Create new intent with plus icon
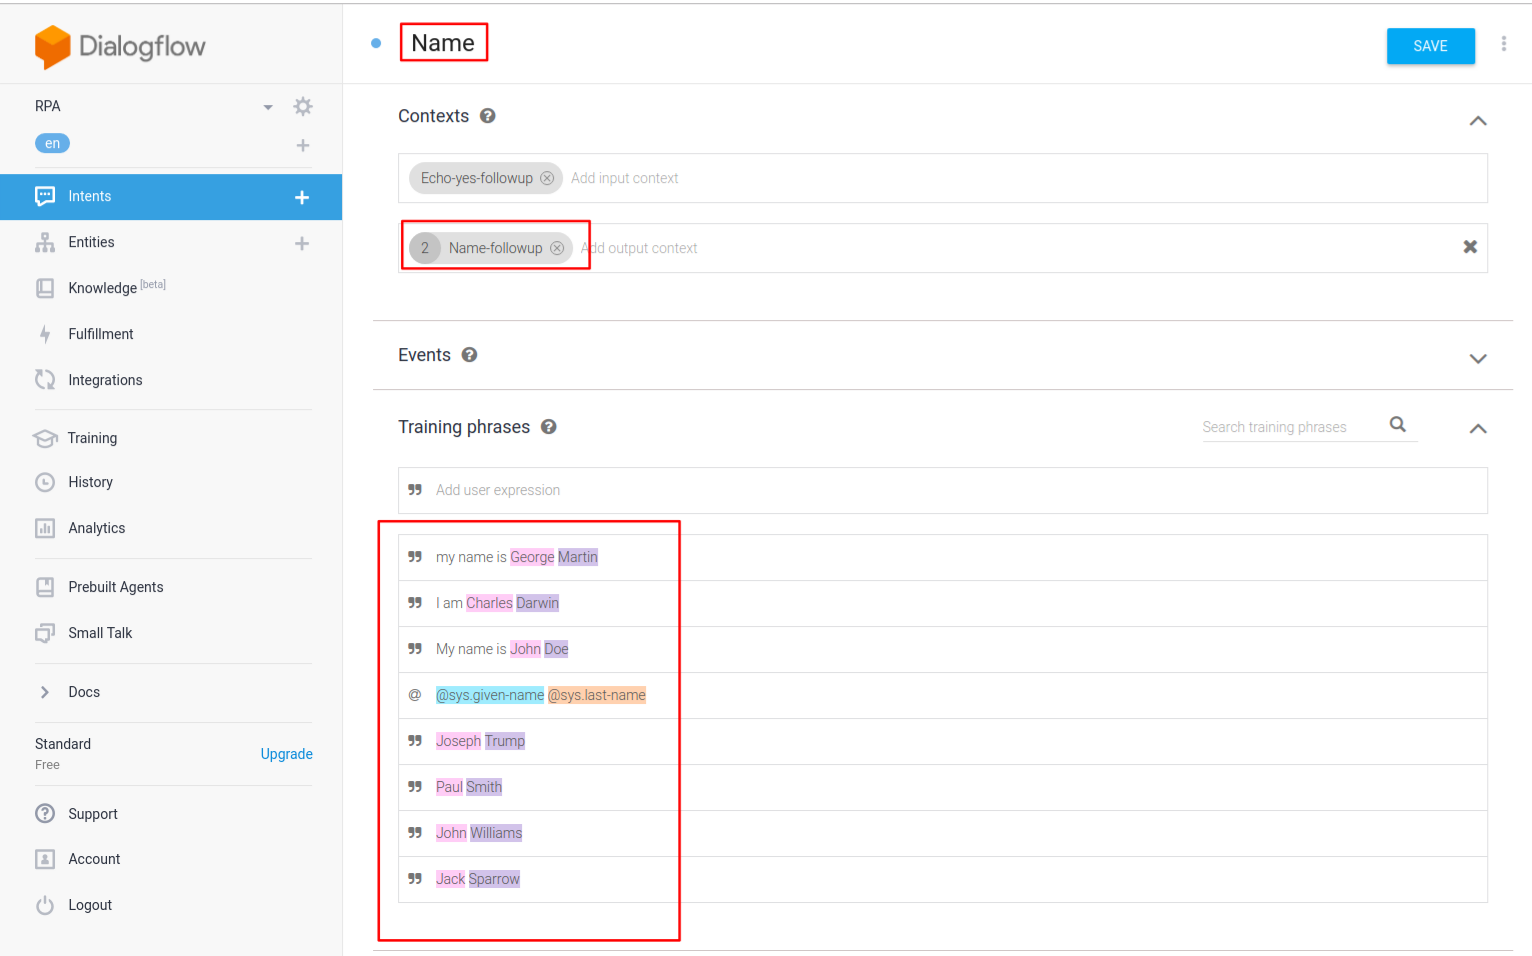 [302, 197]
